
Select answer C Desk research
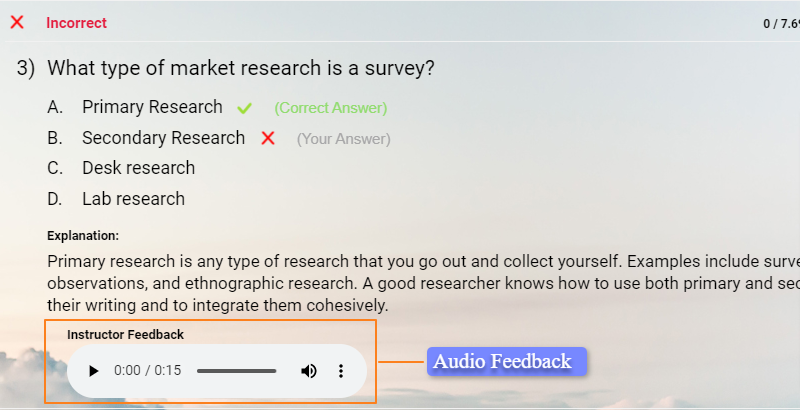tap(138, 168)
